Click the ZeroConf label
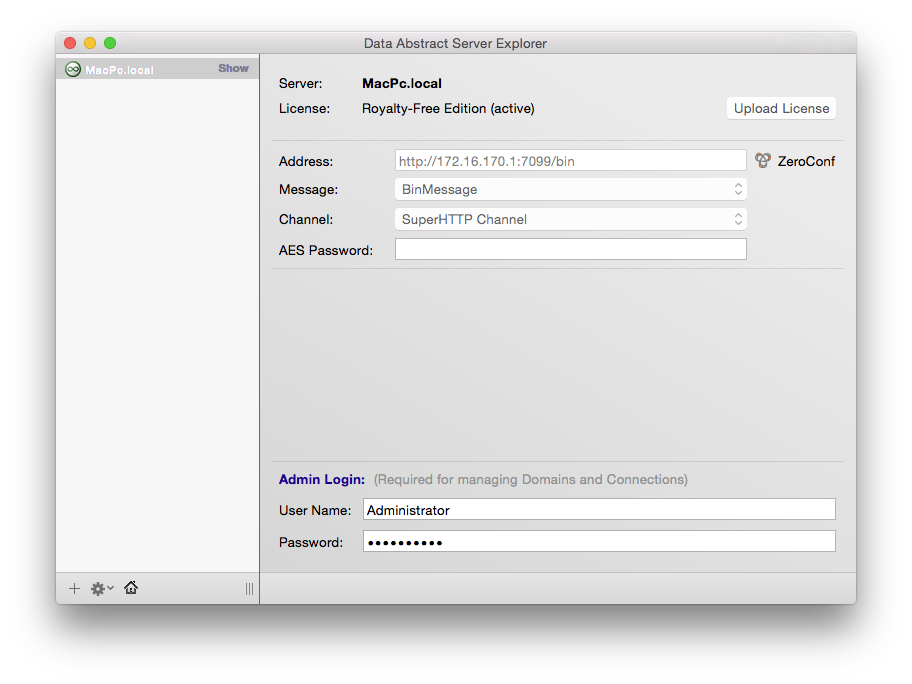The height and width of the screenshot is (684, 912). [x=806, y=161]
